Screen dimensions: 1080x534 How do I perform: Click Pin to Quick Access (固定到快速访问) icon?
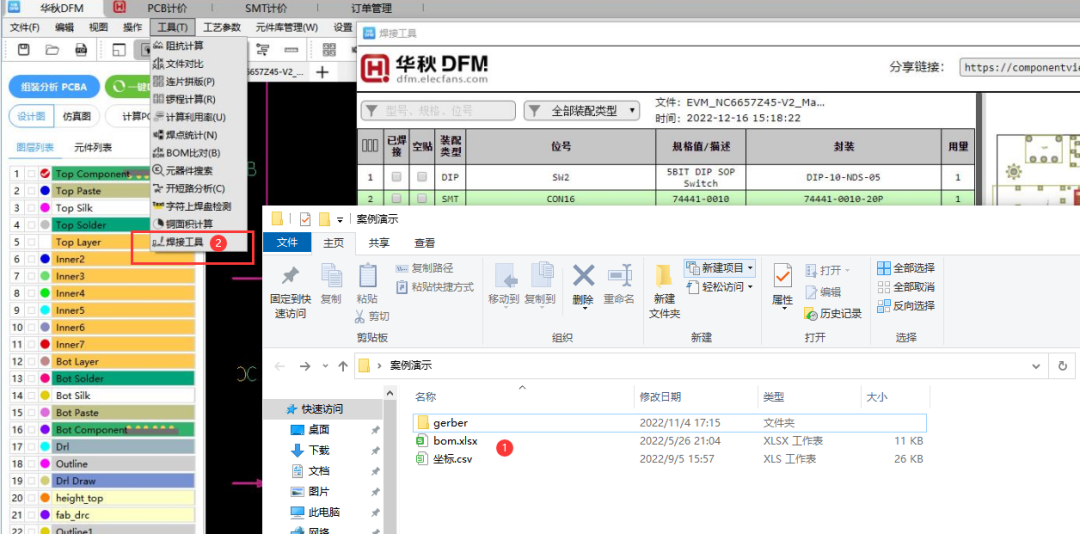[x=290, y=276]
